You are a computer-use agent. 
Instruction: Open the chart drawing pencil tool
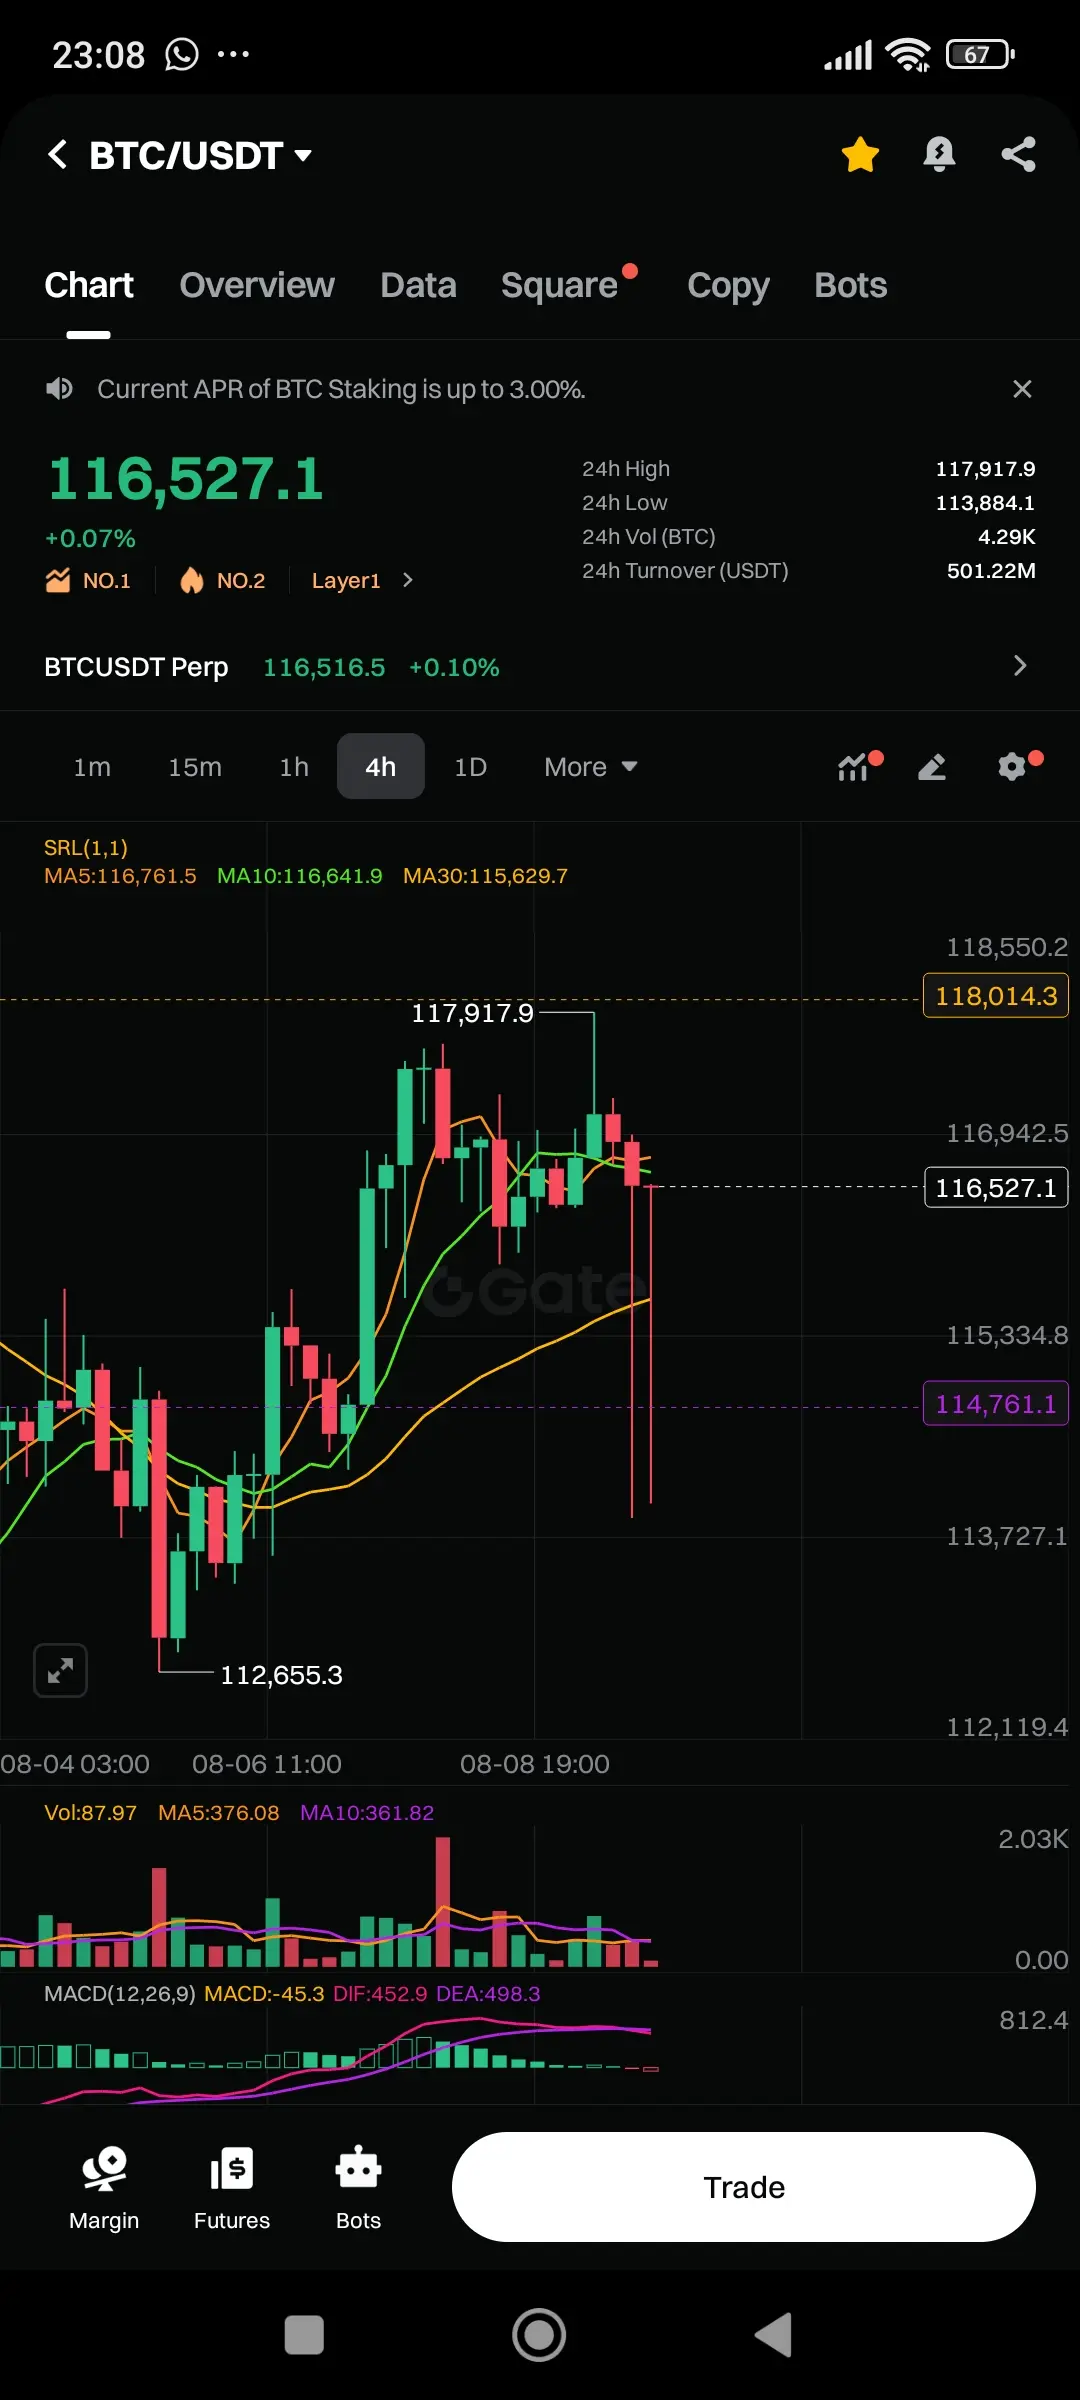click(932, 767)
